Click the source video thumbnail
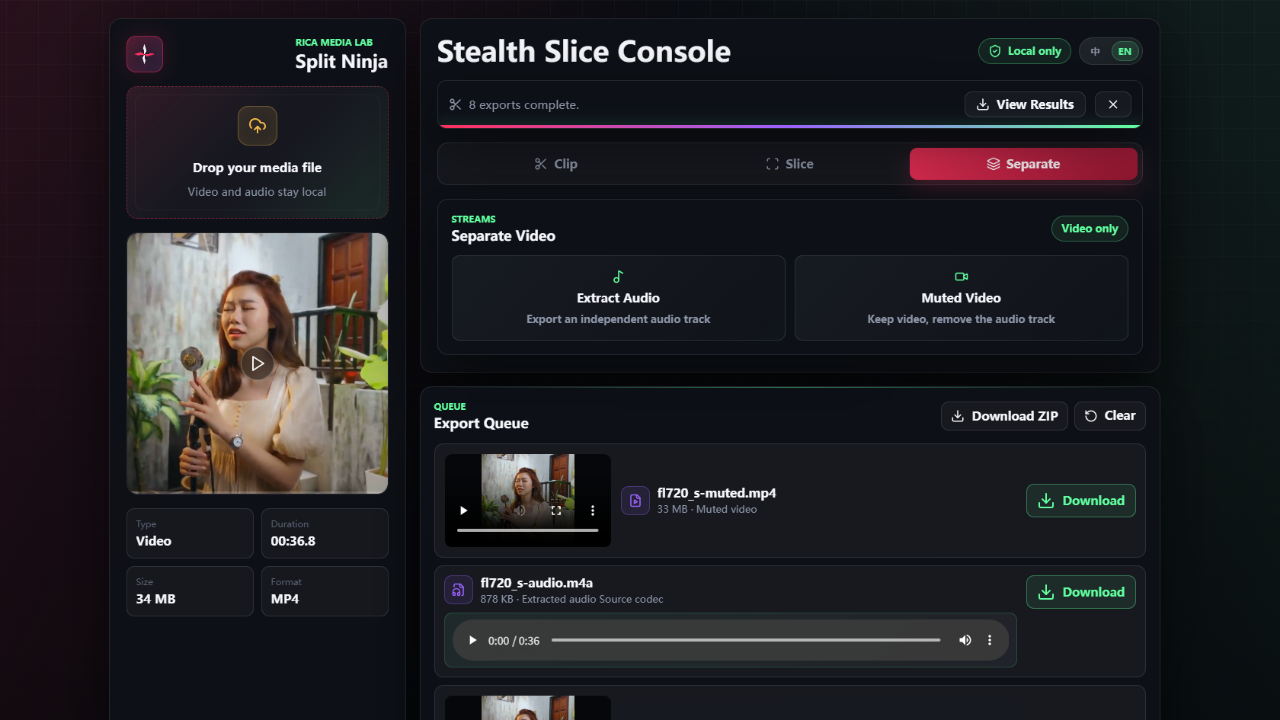1280x720 pixels. coord(257,363)
